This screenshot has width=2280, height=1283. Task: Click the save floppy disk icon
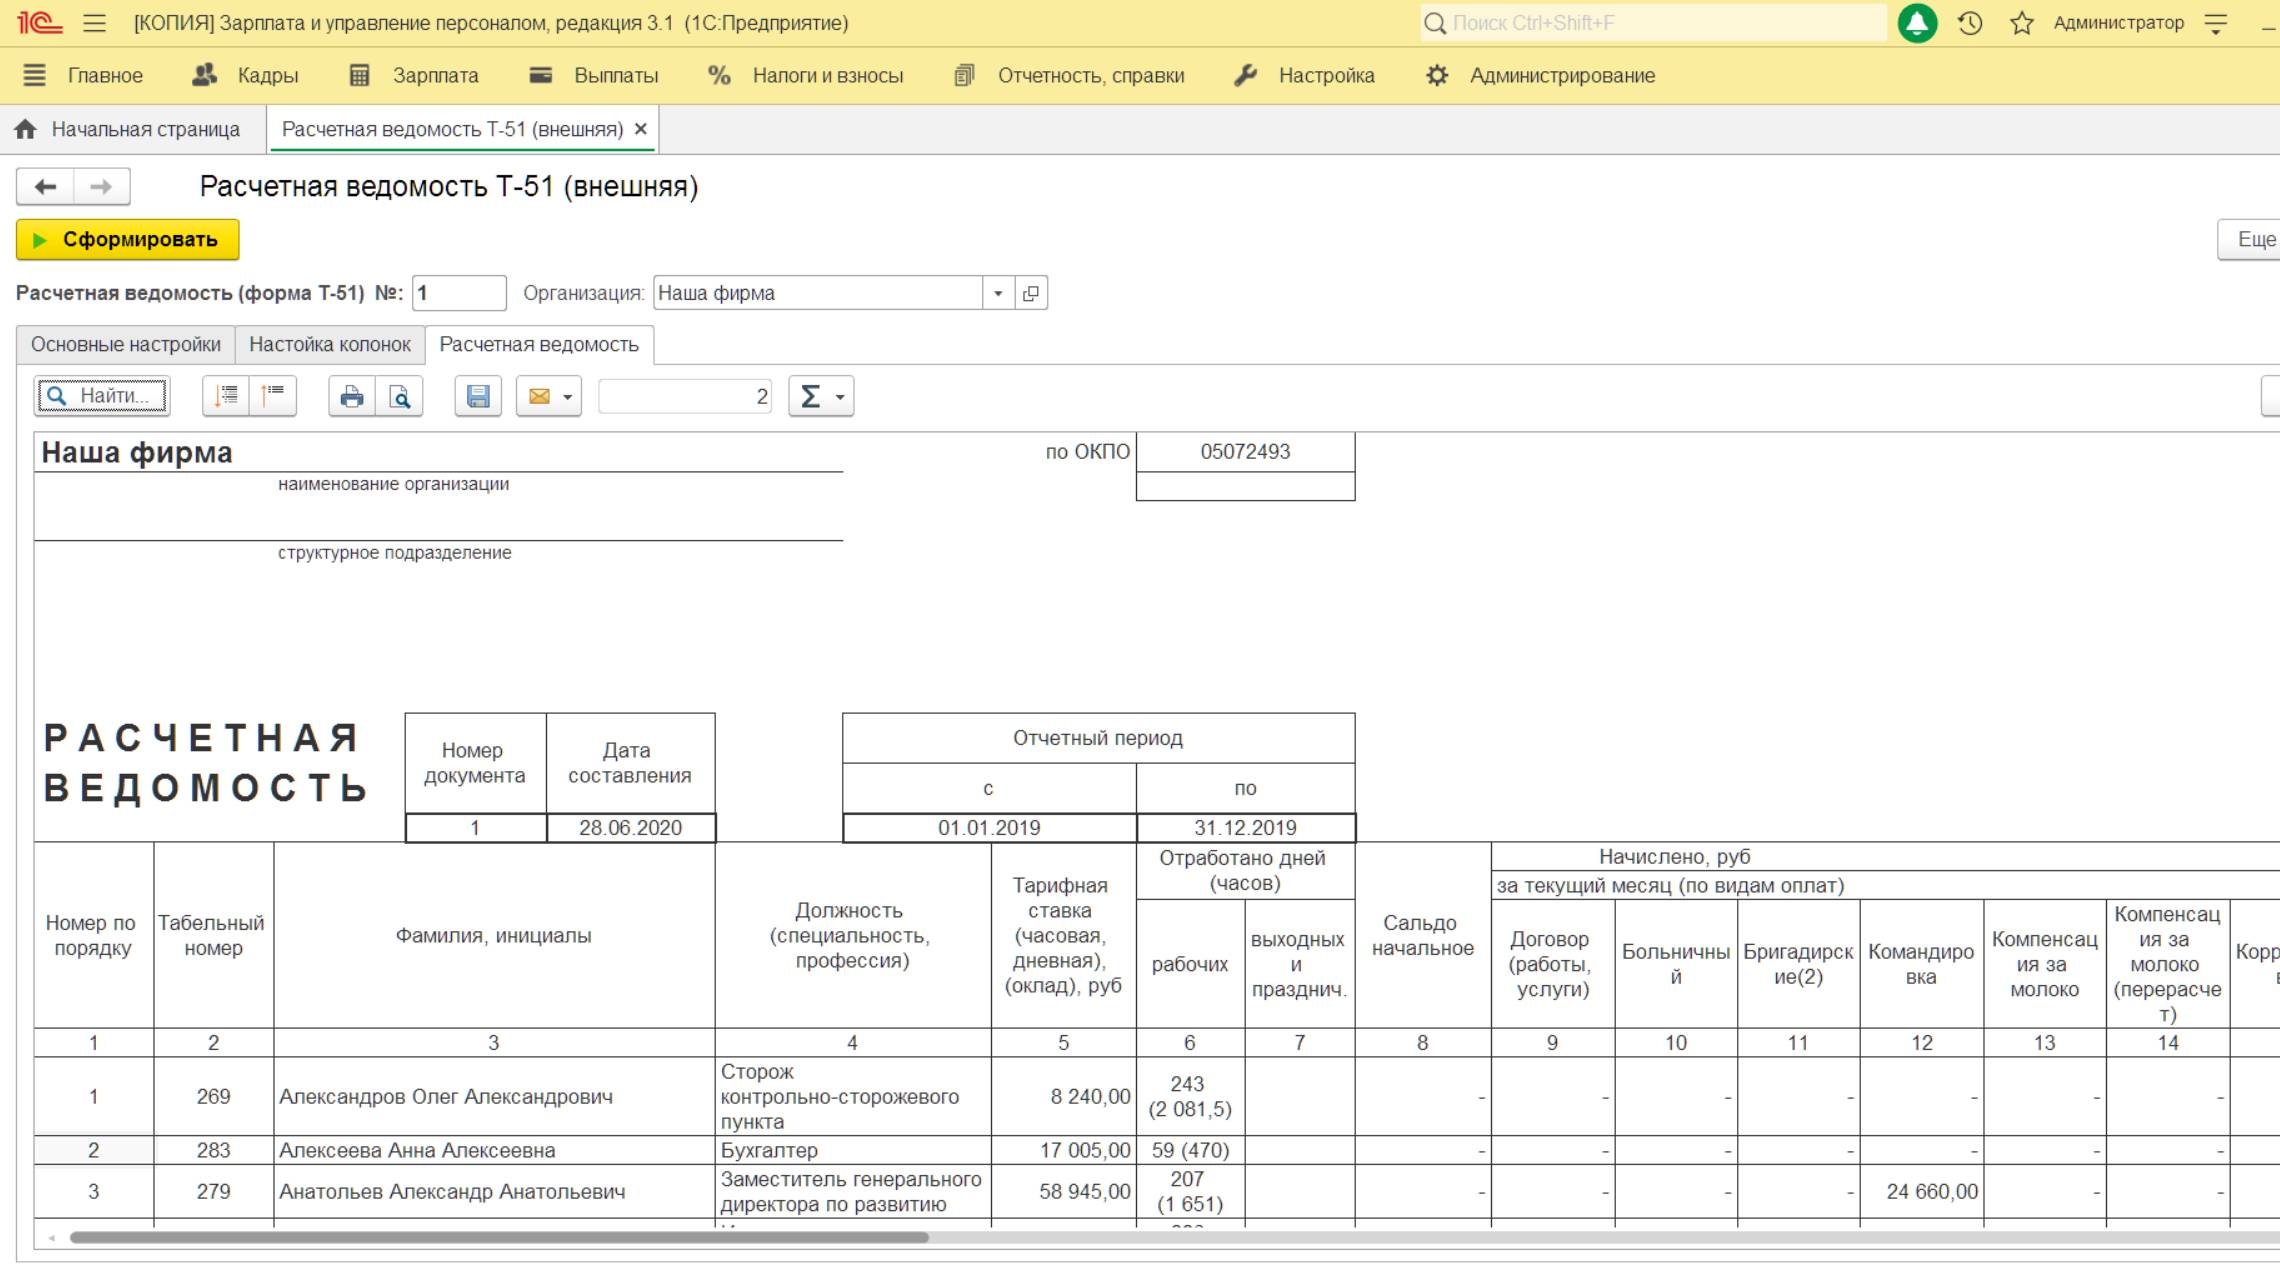(x=478, y=397)
